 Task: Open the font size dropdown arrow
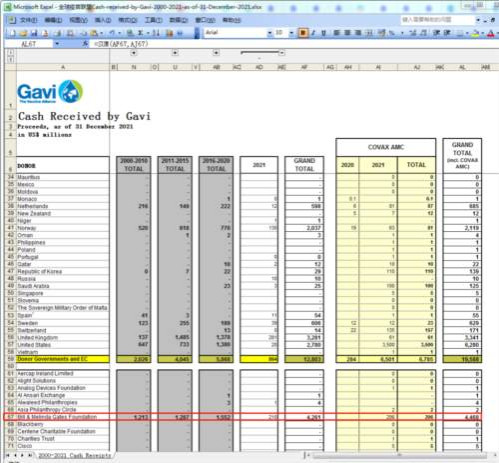[x=291, y=33]
